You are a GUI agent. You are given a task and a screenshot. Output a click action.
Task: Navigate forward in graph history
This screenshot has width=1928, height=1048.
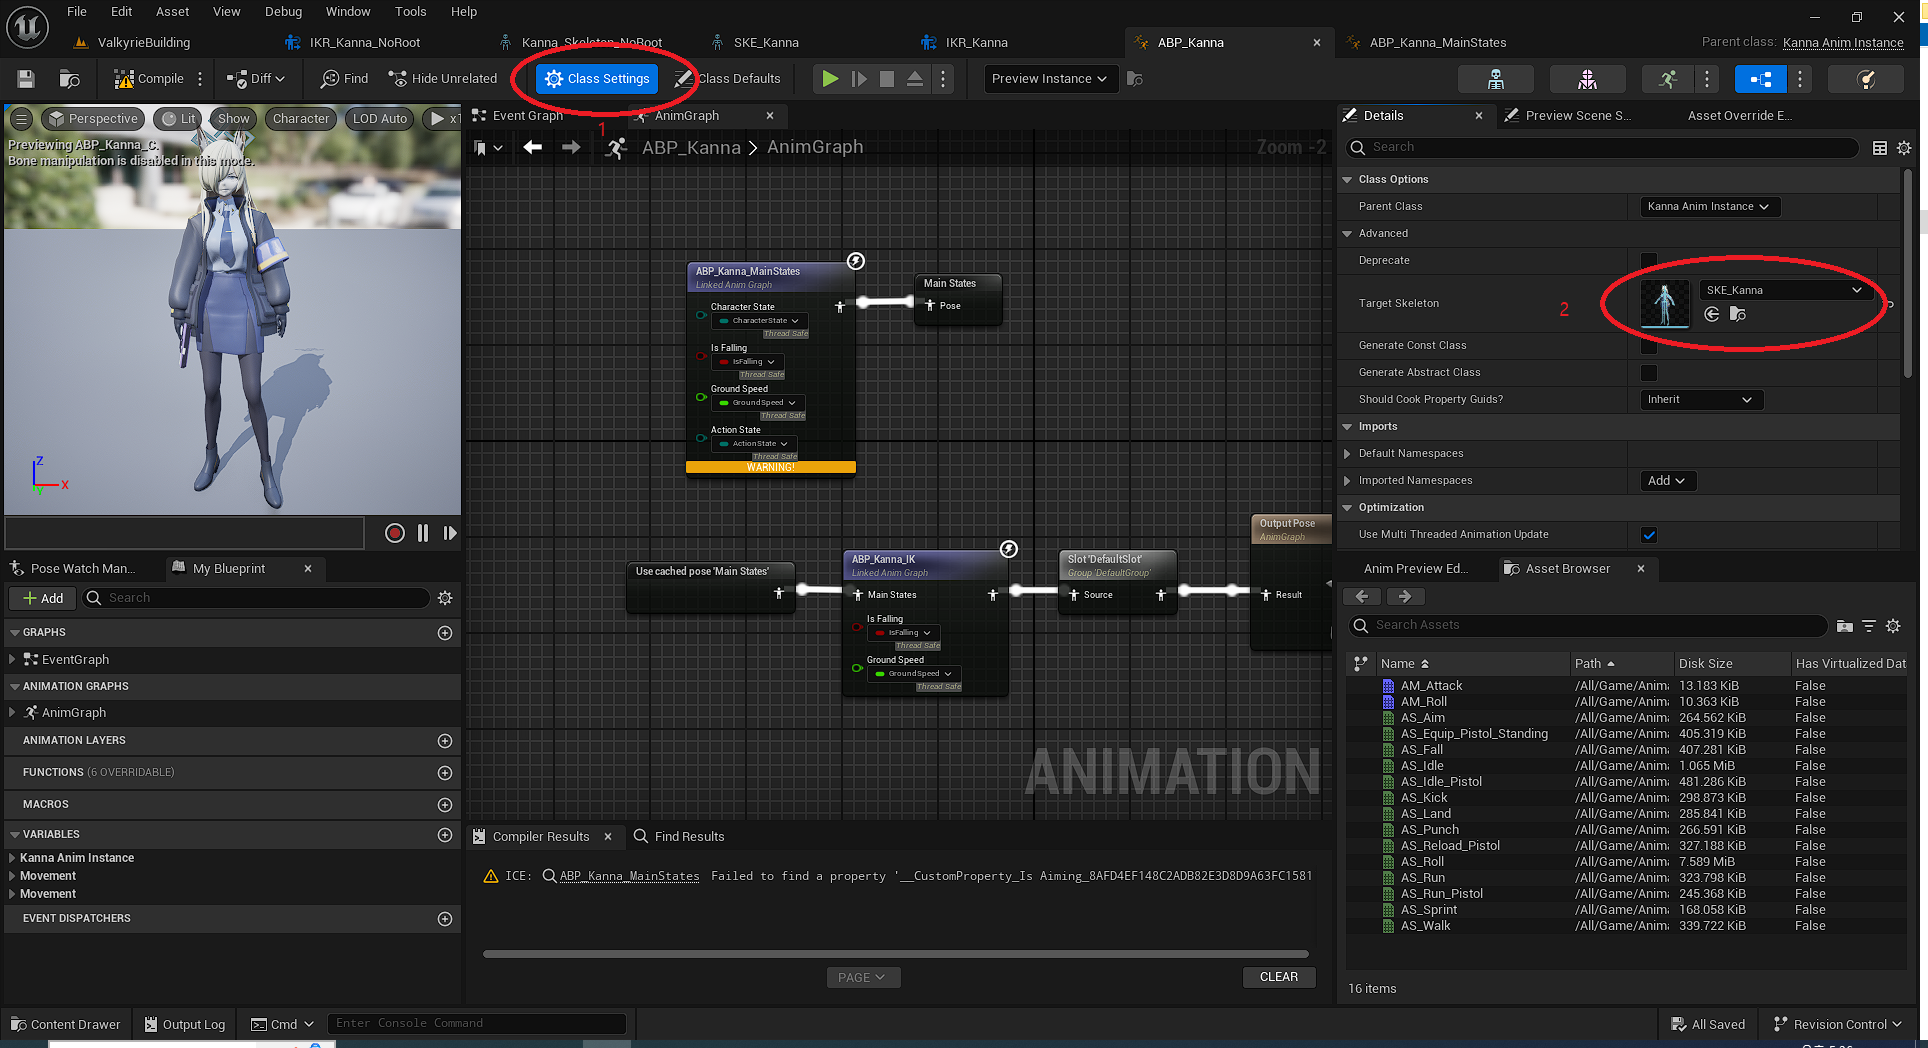pyautogui.click(x=571, y=147)
